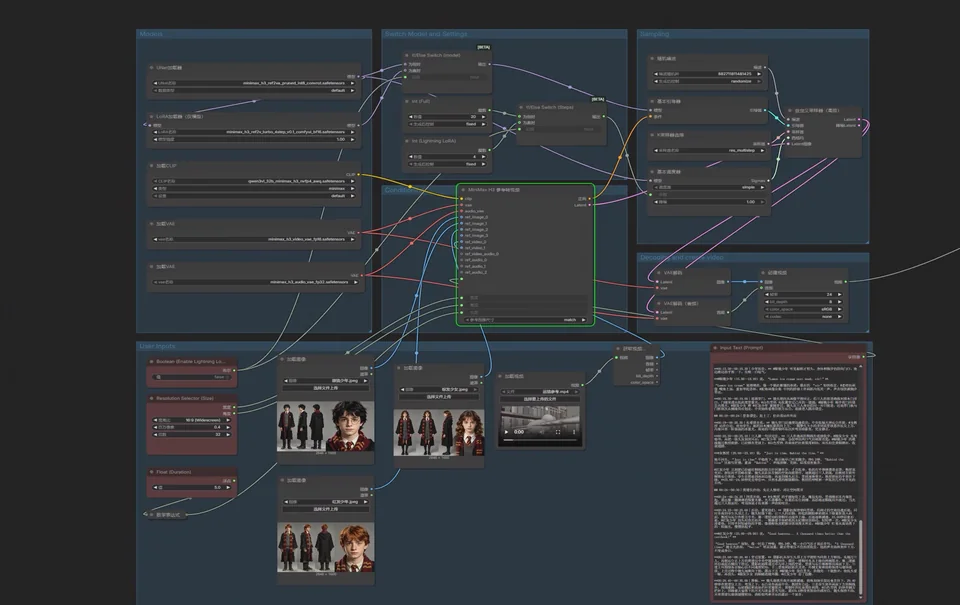Open the match dropdown in MiniMax H3 node
Screen dimensions: 960x605
[526, 320]
